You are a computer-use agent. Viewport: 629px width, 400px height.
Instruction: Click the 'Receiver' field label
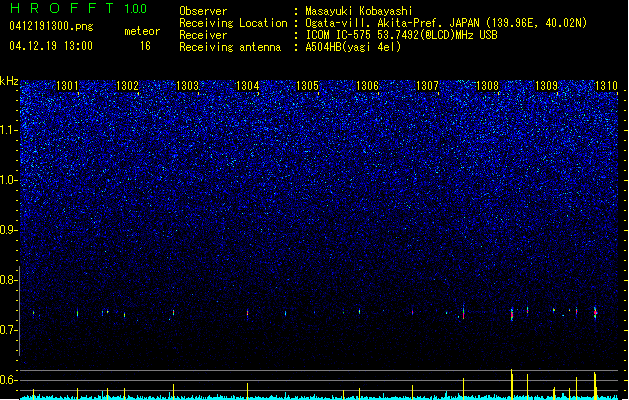pos(203,35)
